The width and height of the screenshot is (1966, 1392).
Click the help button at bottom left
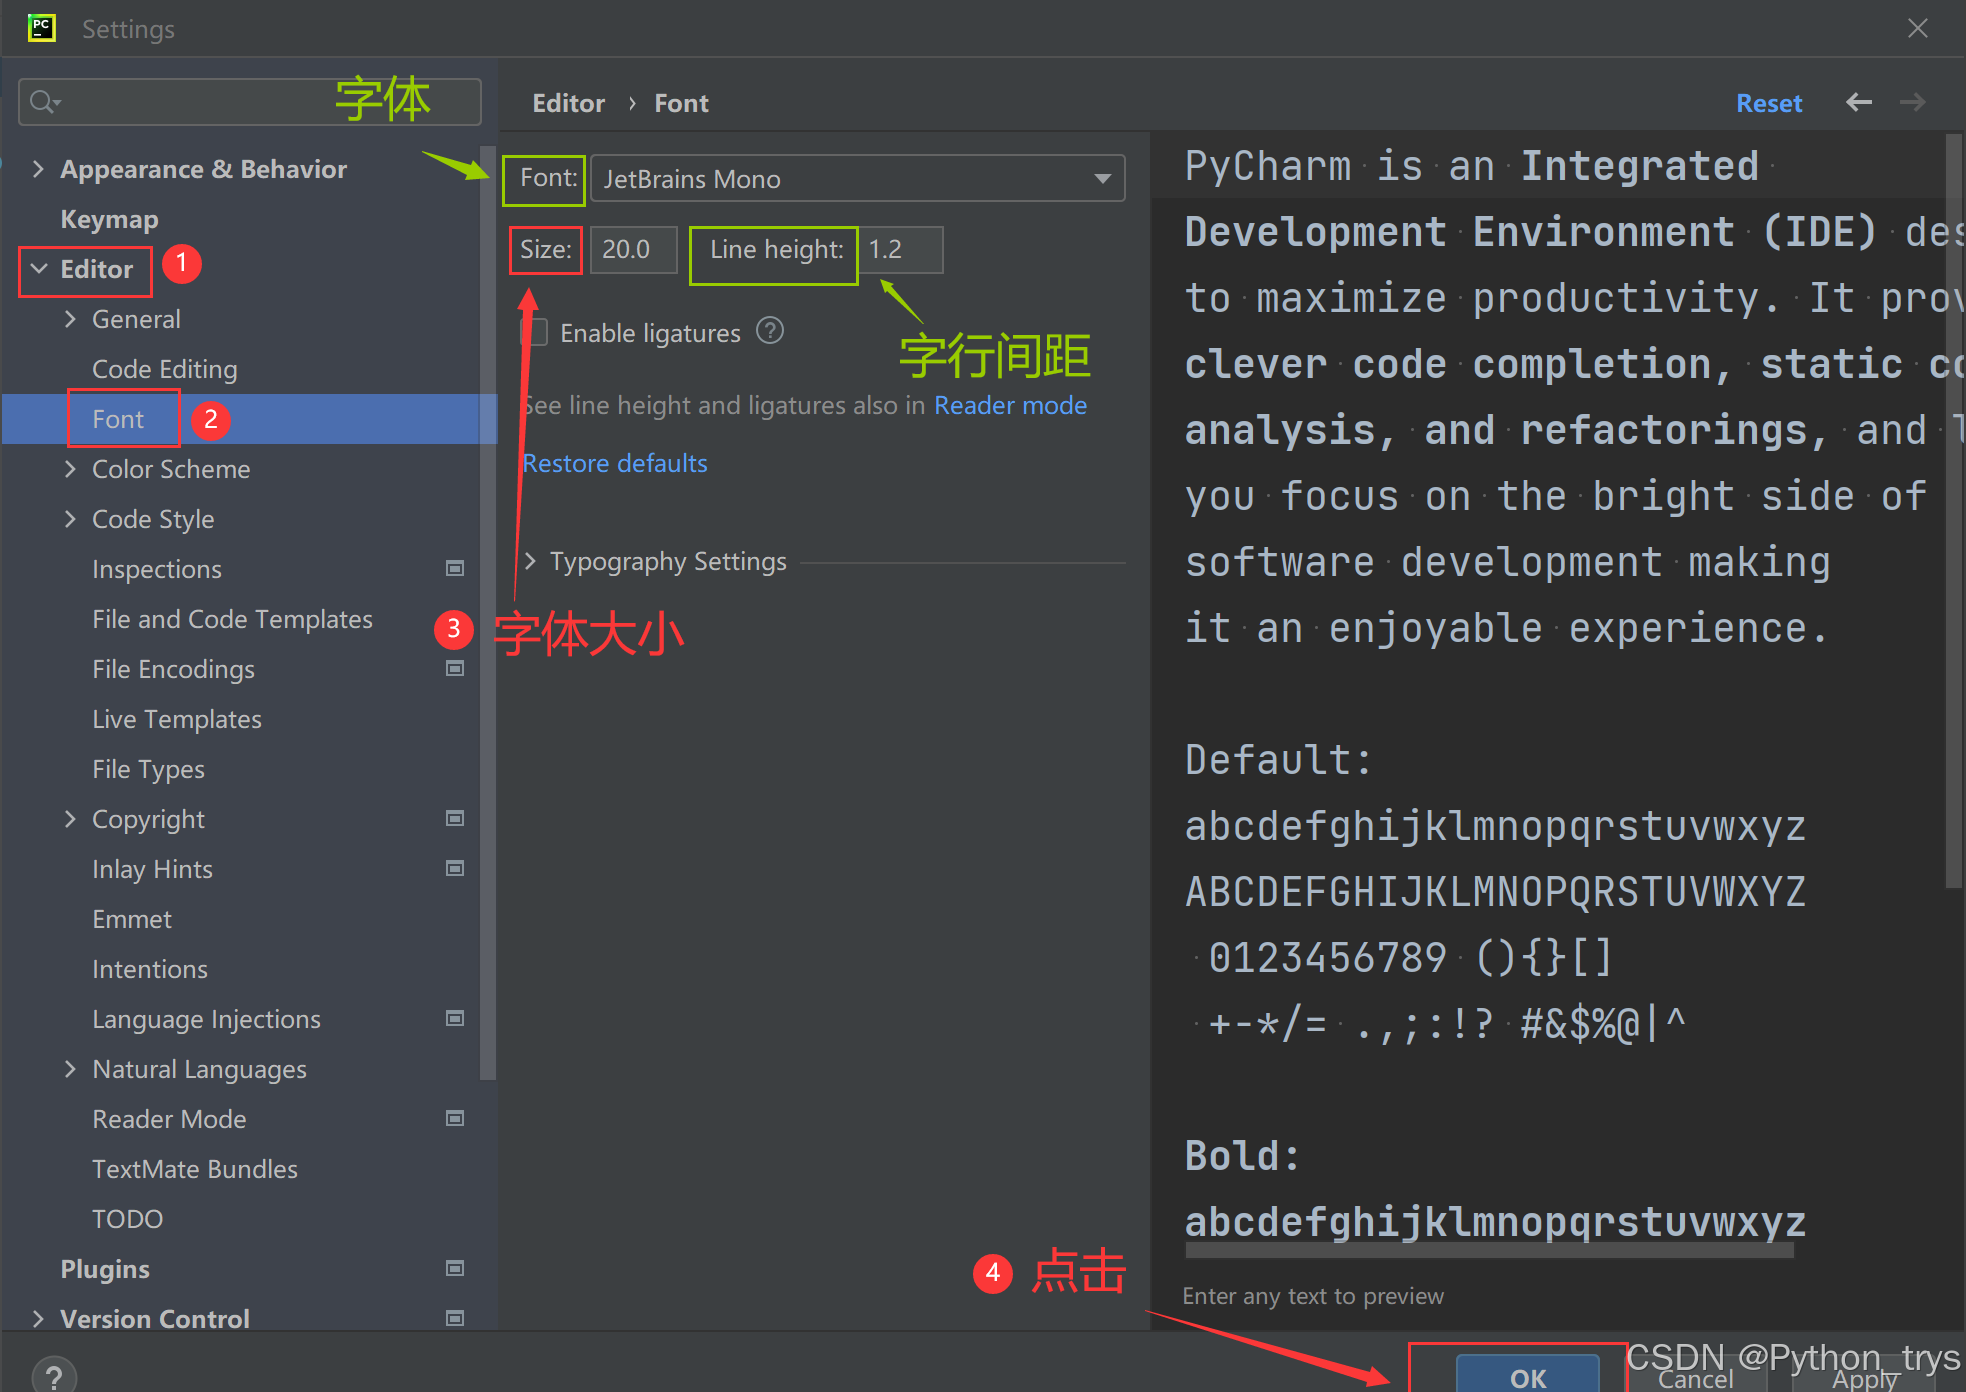(54, 1376)
